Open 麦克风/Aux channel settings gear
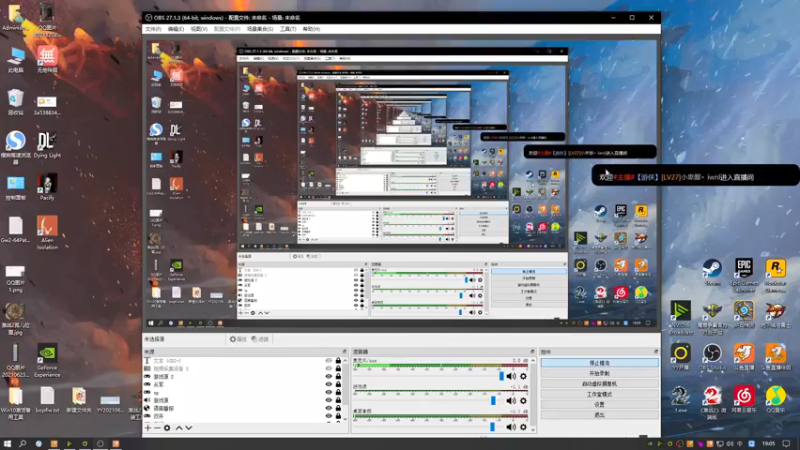This screenshot has width=800, height=450. [x=523, y=376]
